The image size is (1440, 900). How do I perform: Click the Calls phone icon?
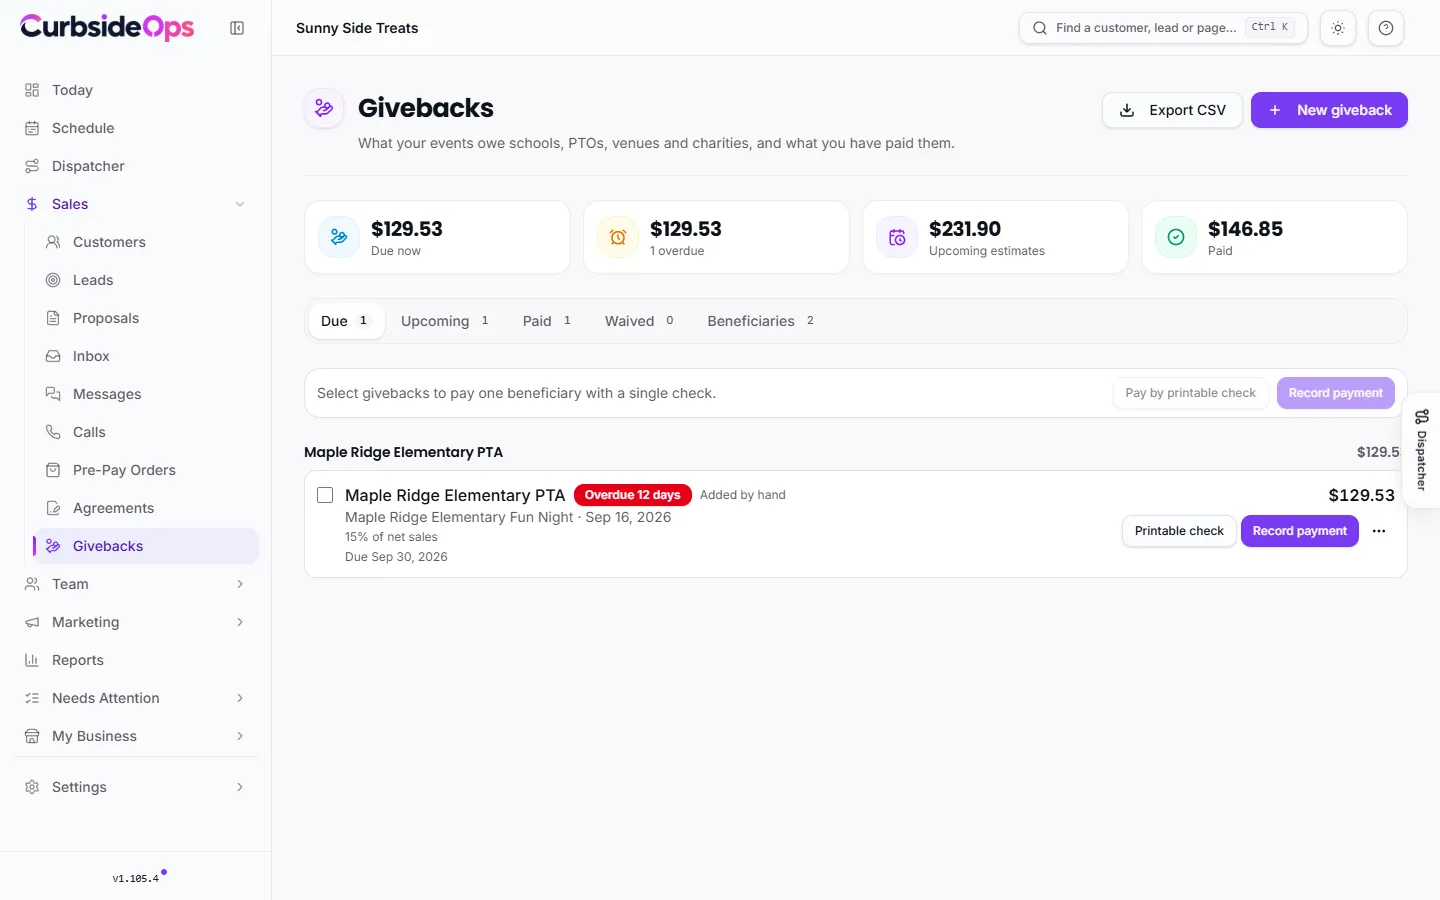point(53,432)
